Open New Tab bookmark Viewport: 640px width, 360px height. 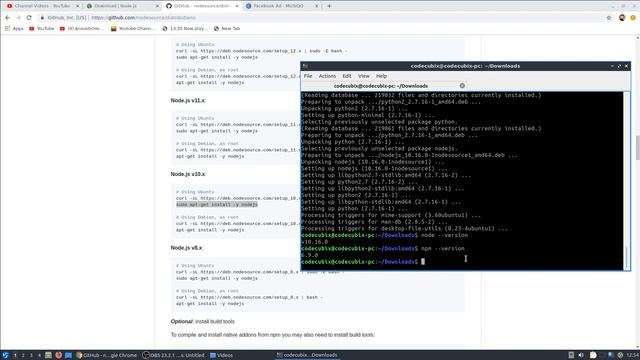(227, 29)
